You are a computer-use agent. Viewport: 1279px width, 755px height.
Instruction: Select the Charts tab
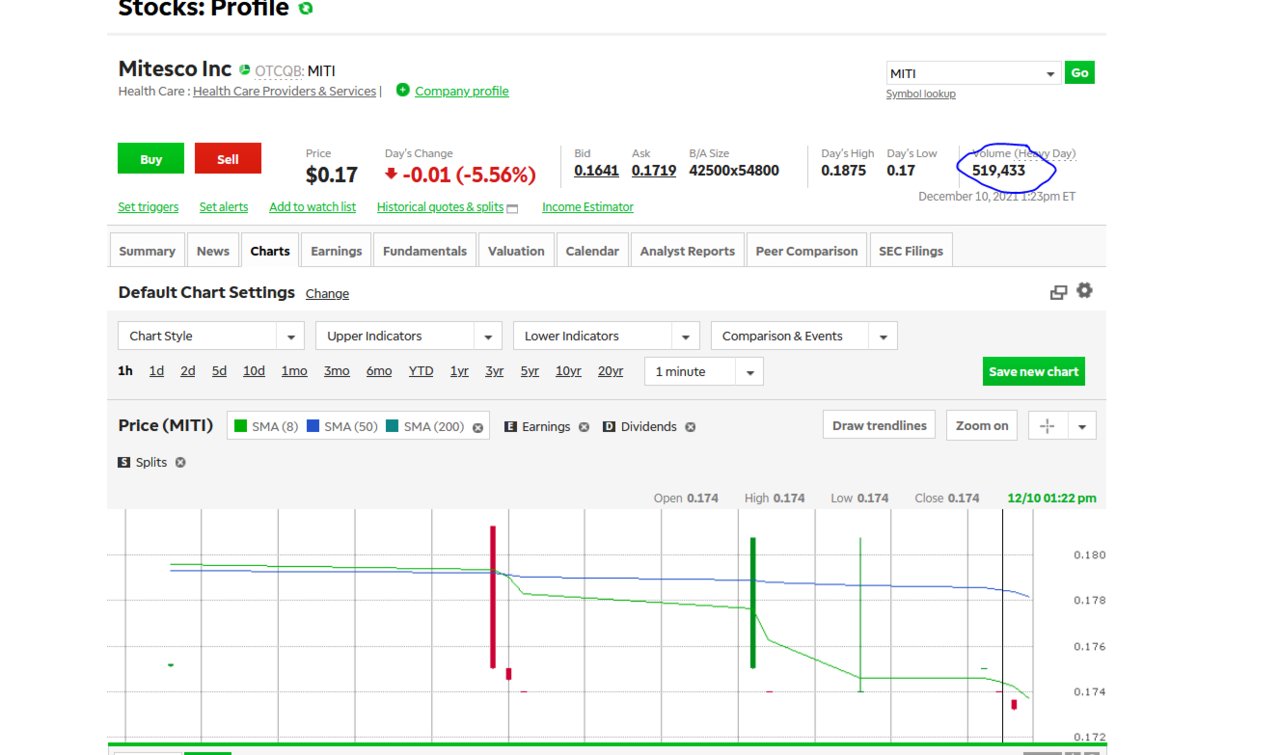point(270,251)
